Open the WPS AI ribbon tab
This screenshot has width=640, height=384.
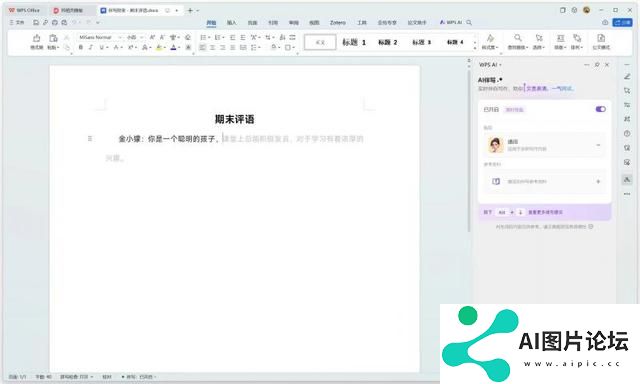pos(451,22)
